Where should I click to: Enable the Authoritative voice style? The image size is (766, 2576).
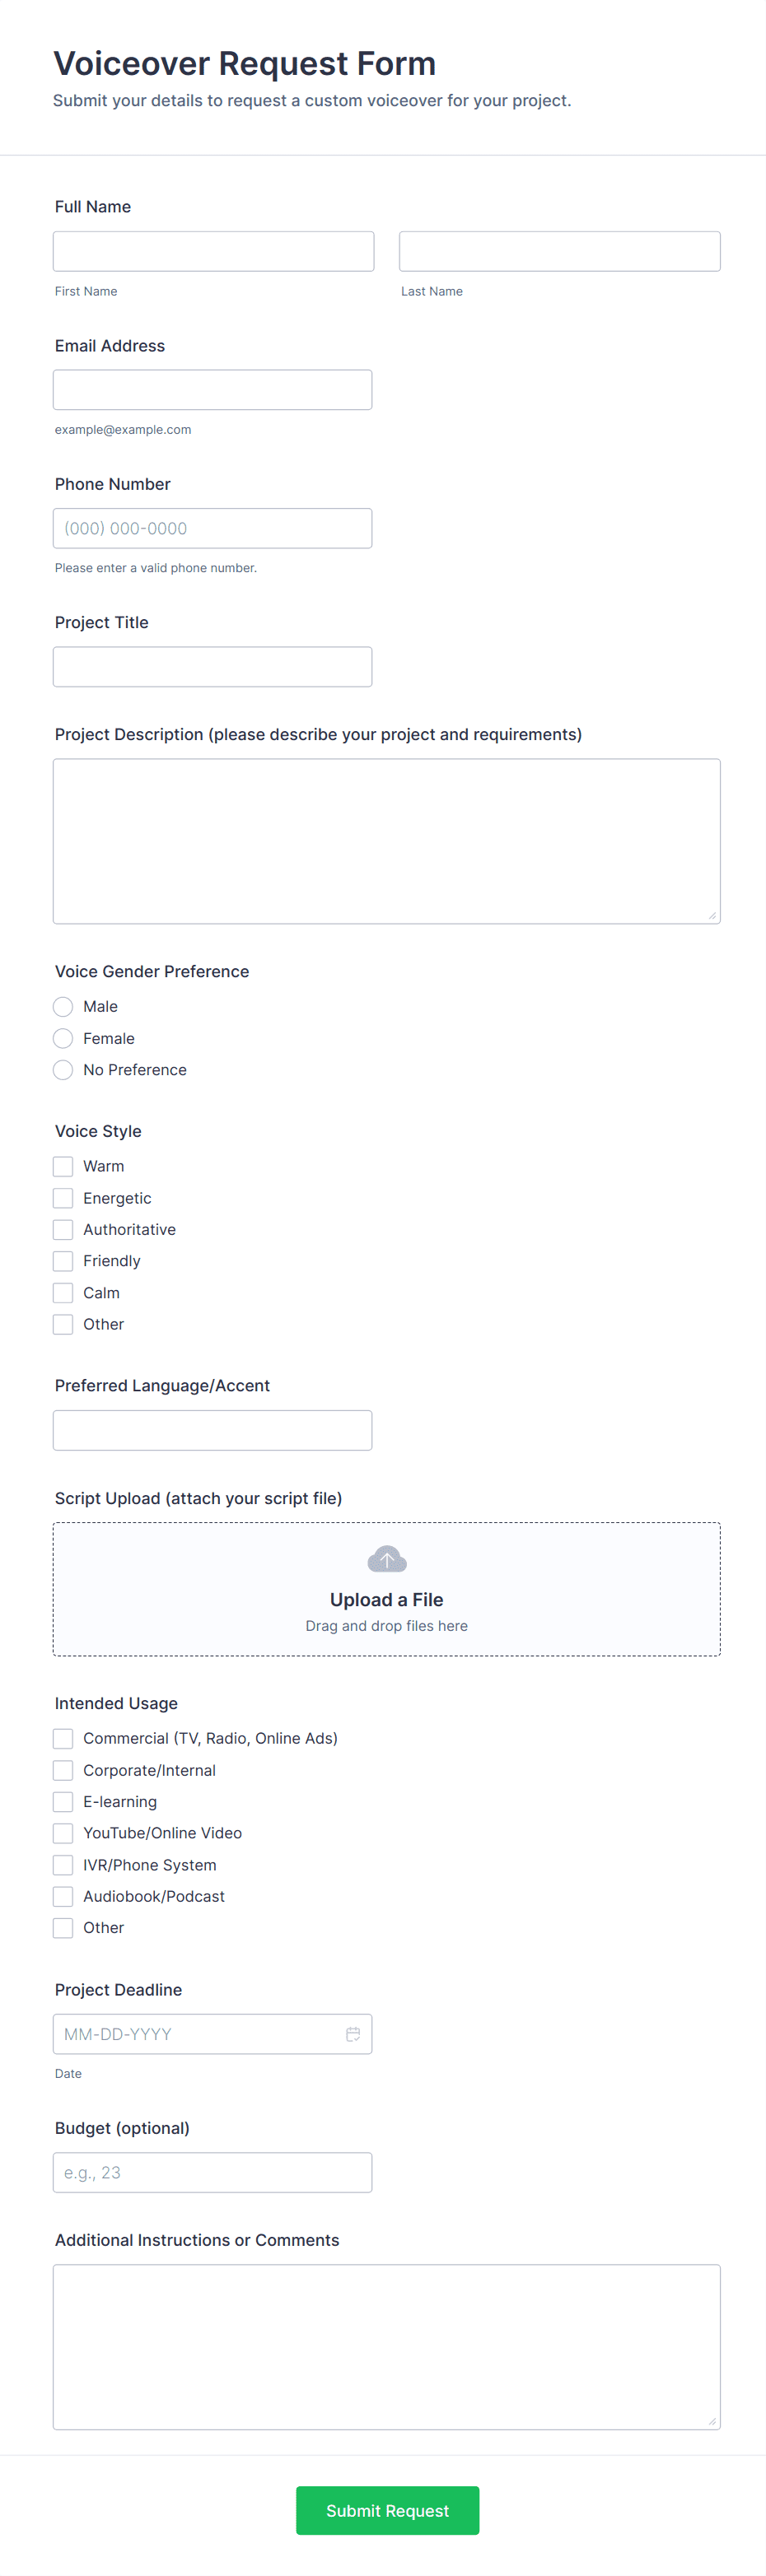pos(63,1229)
